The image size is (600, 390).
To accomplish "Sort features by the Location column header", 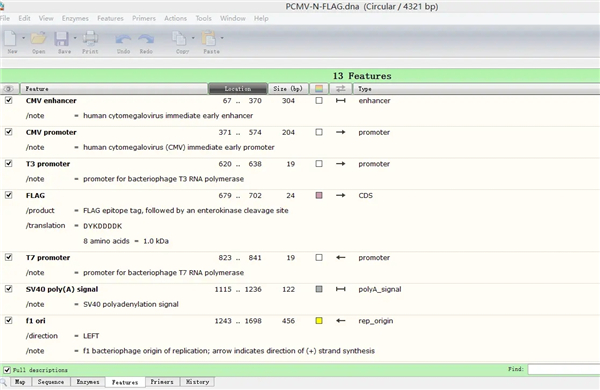I will coord(238,89).
